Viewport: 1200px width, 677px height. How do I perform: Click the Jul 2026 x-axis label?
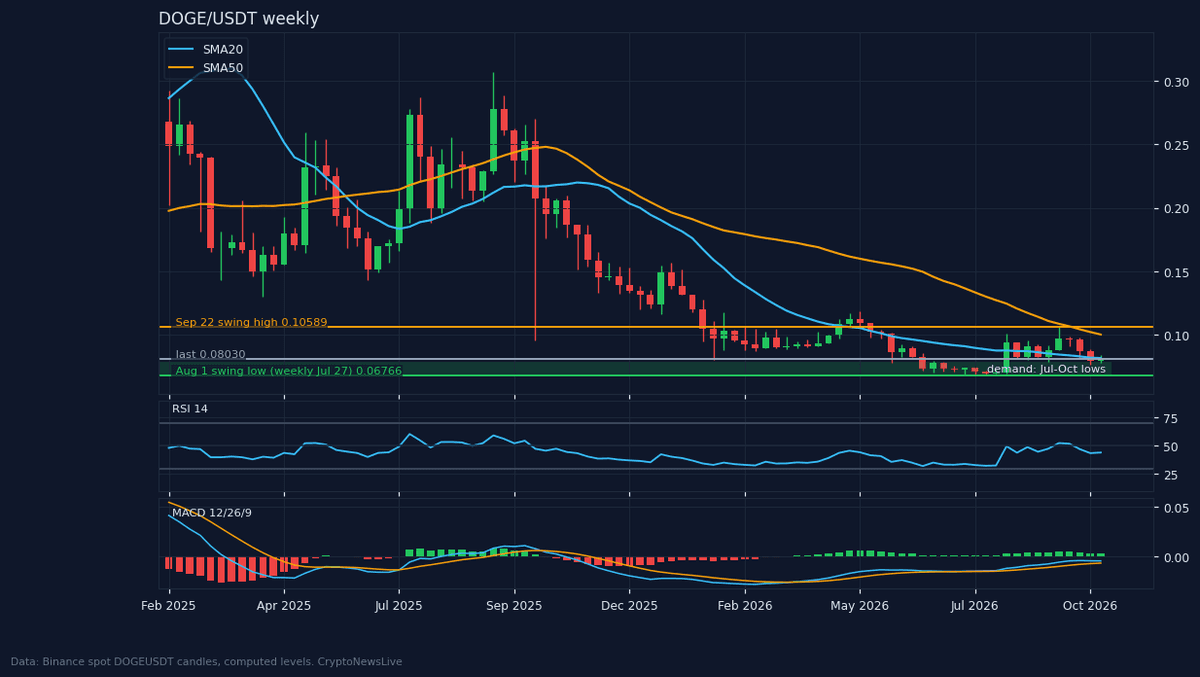[975, 605]
